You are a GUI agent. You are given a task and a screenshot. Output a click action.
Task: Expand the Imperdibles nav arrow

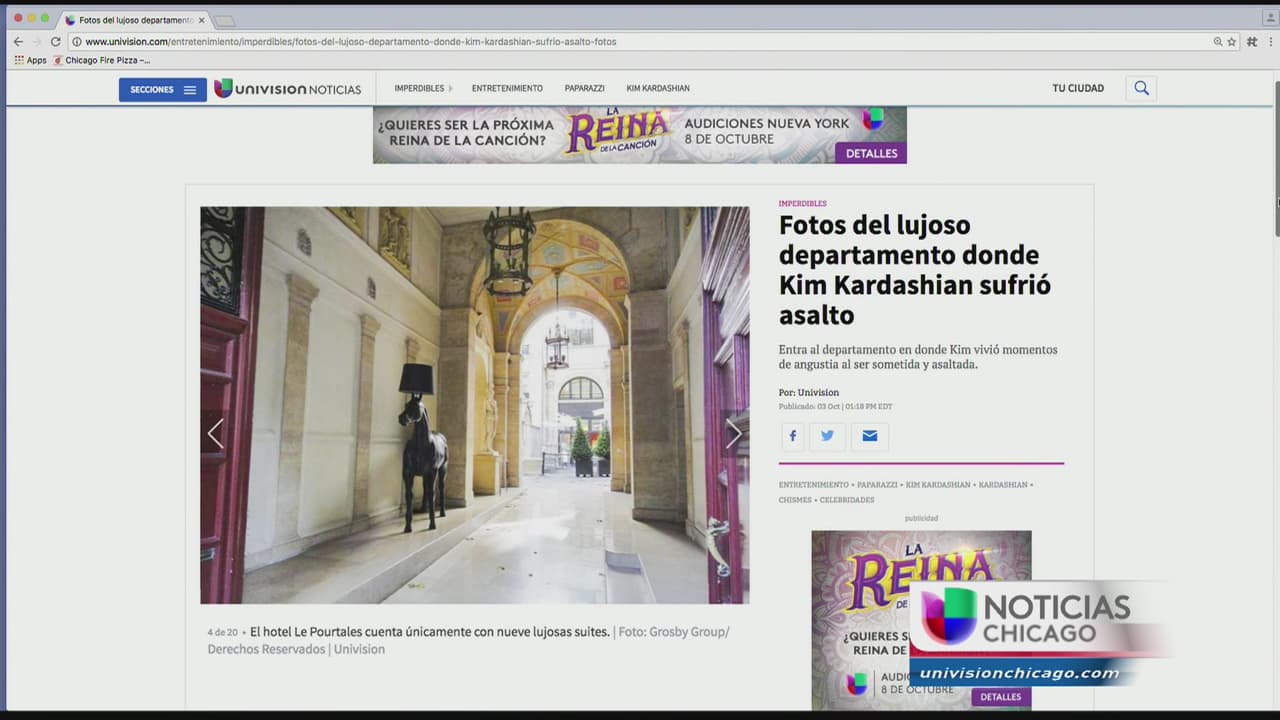451,89
